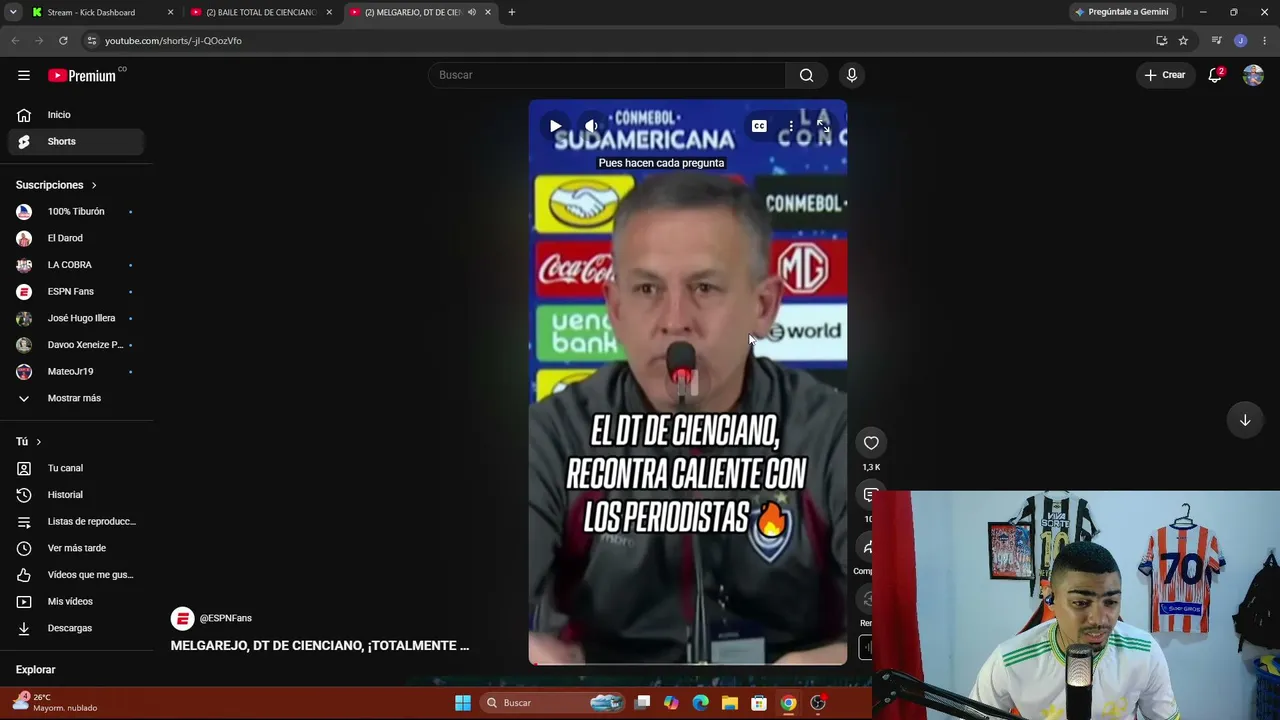The width and height of the screenshot is (1280, 720).
Task: Expand the Suscripciones section
Action: pyautogui.click(x=56, y=185)
